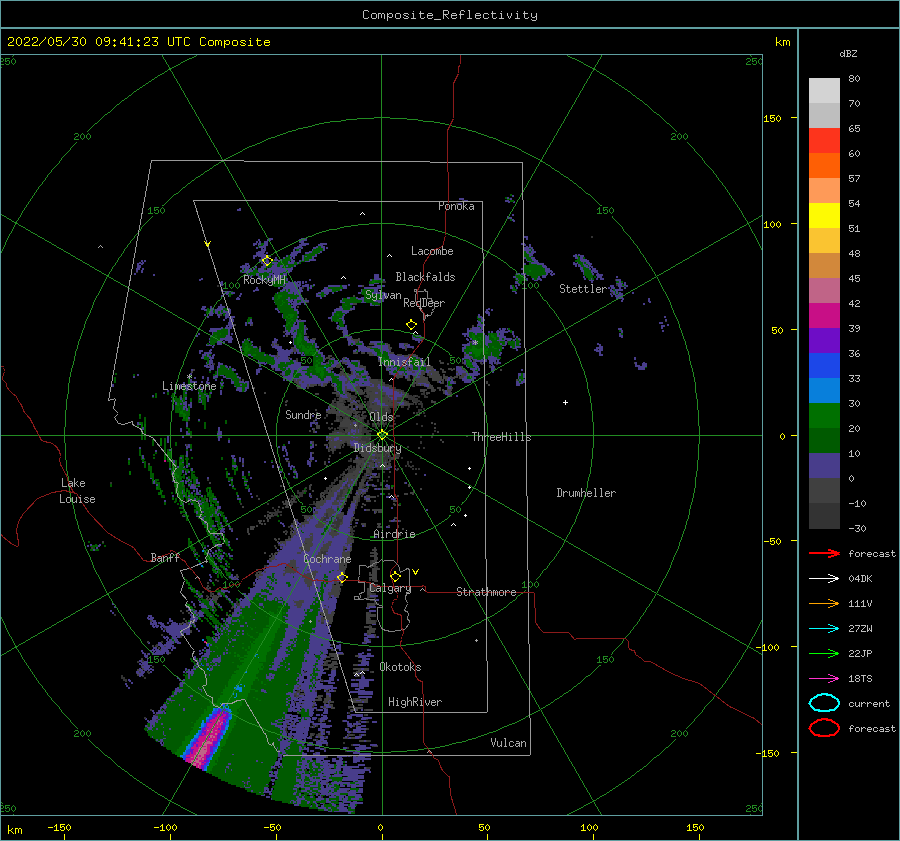Click the white 04DK arrow in legend
Image resolution: width=900 pixels, height=841 pixels.
click(x=824, y=579)
